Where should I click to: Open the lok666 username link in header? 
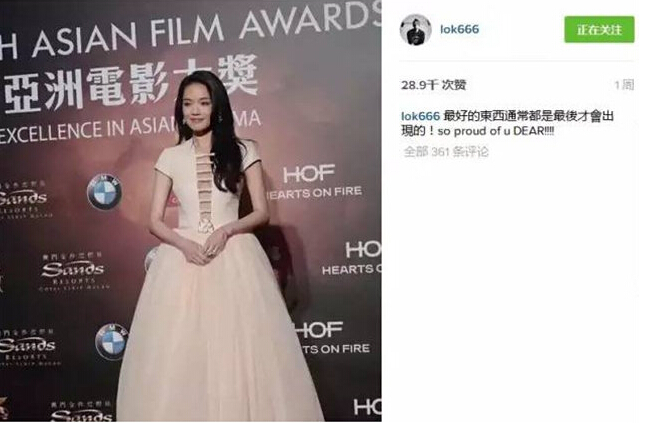[459, 29]
